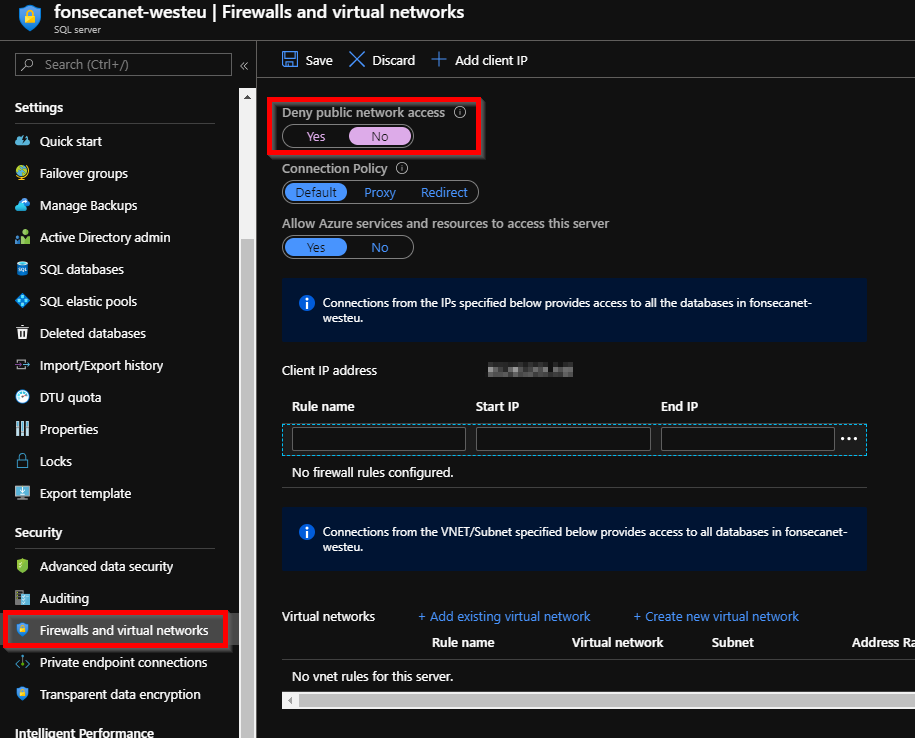This screenshot has height=738, width=915.
Task: Click the Discard X icon
Action: (357, 60)
